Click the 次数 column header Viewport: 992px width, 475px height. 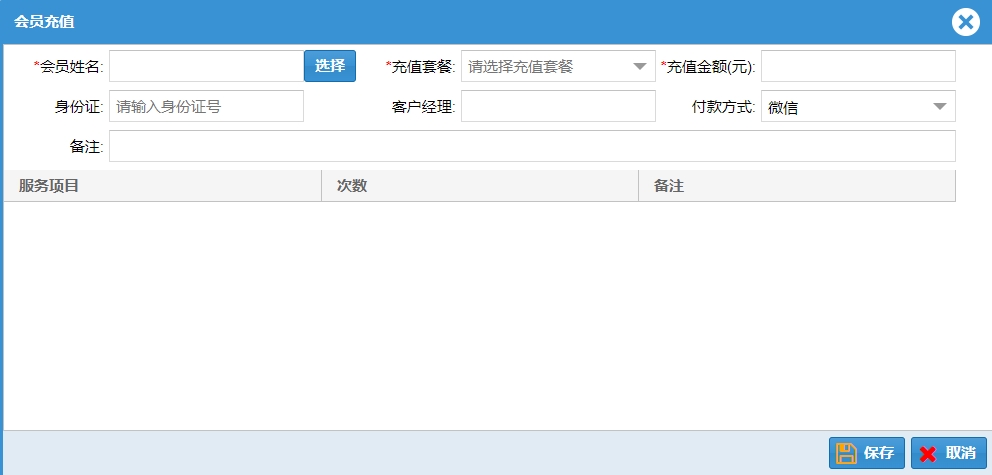[480, 186]
